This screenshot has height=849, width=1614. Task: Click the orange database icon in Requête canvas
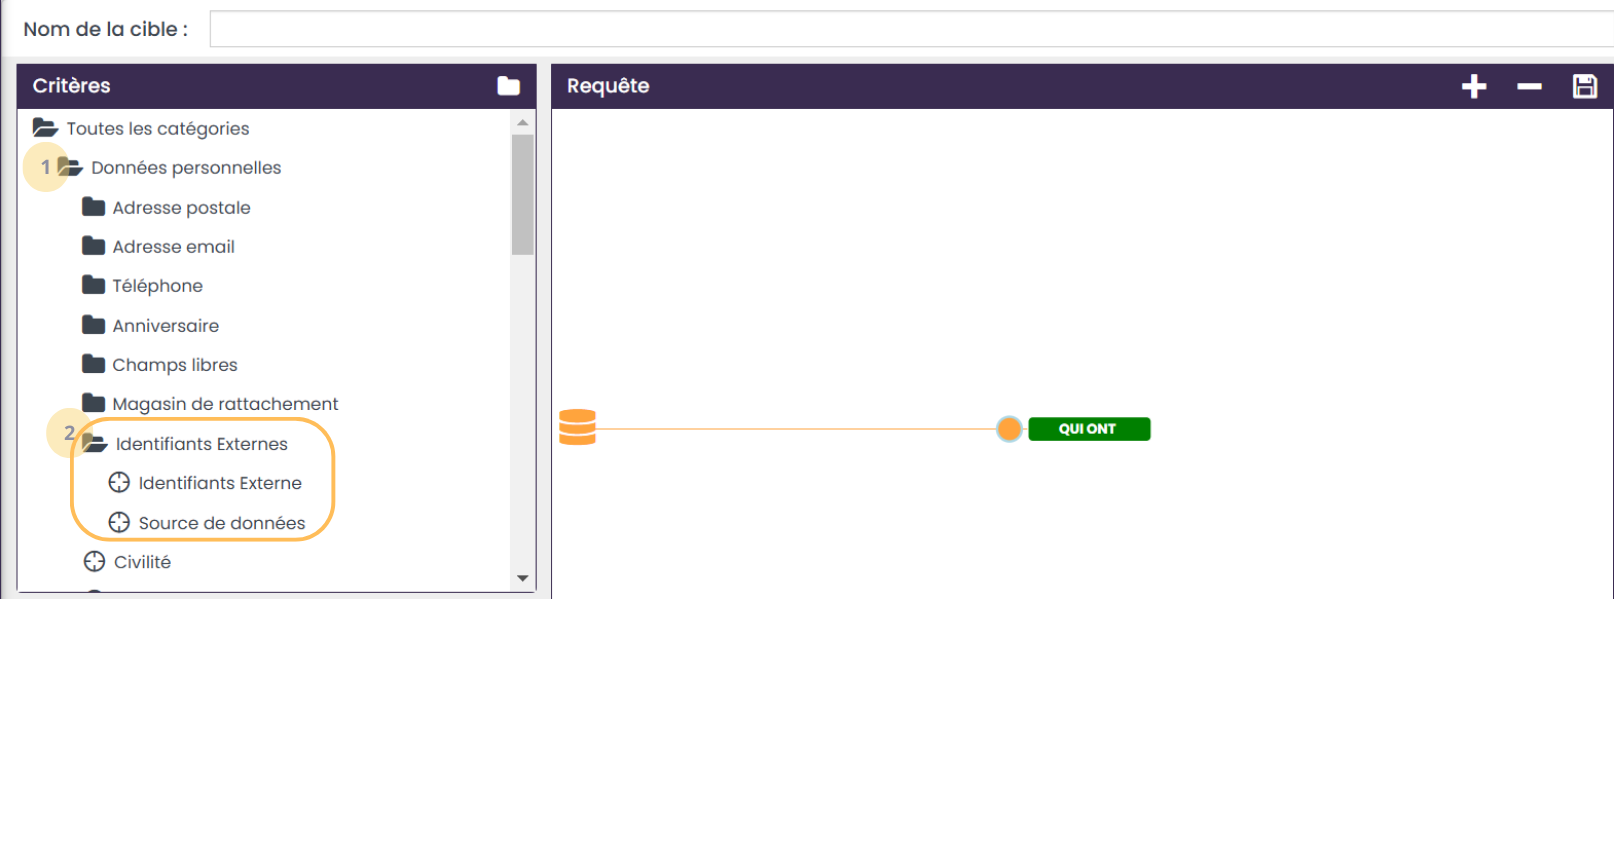click(x=577, y=427)
